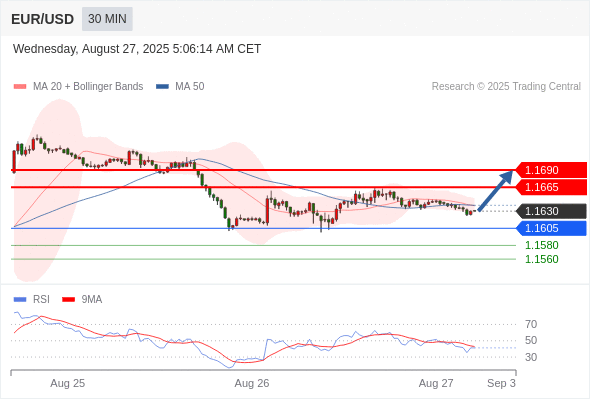Click the Sep 3 date axis label

pyautogui.click(x=501, y=383)
